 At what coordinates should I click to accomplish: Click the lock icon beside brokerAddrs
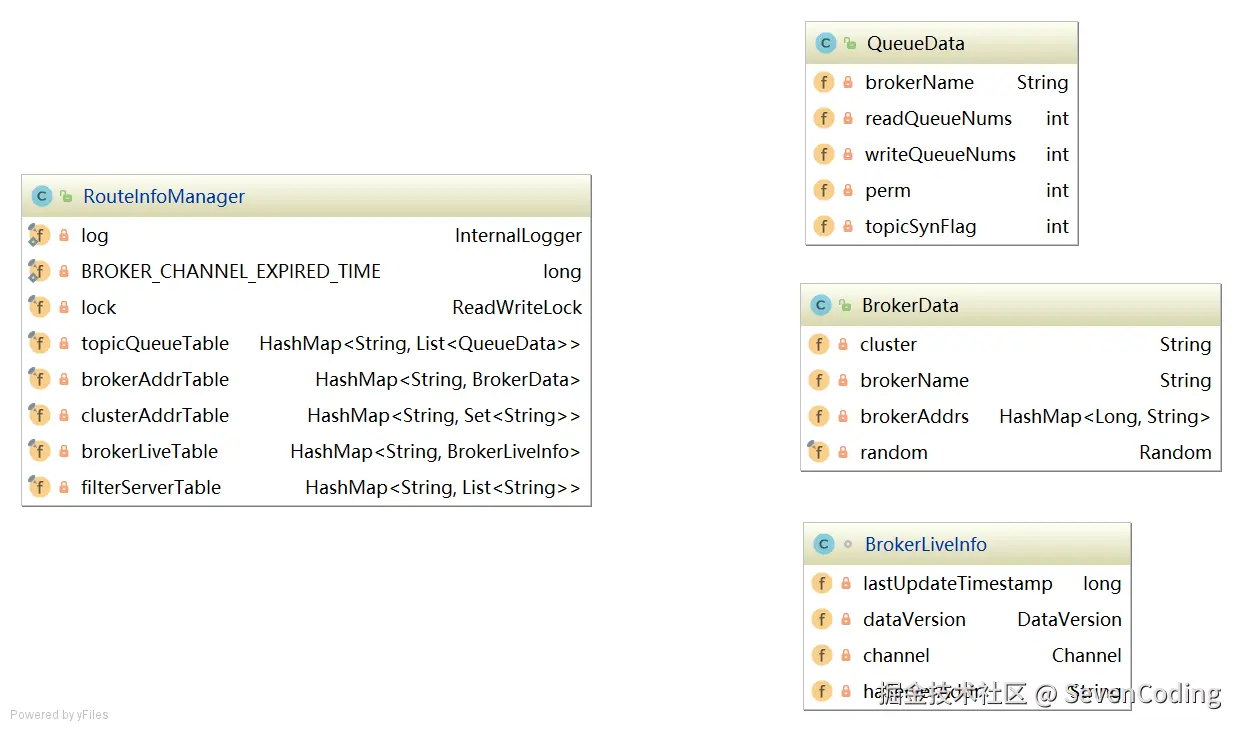[x=843, y=416]
